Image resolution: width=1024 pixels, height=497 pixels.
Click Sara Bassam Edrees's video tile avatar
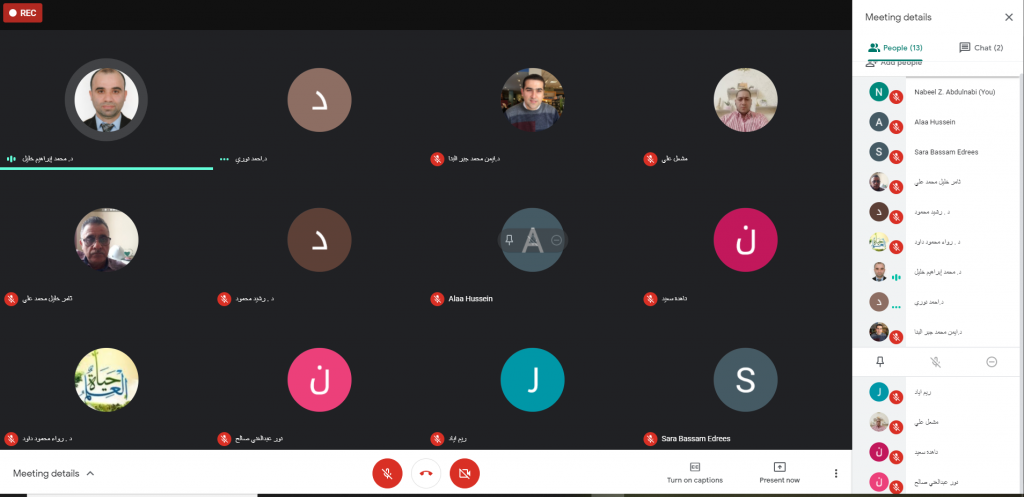pos(745,380)
